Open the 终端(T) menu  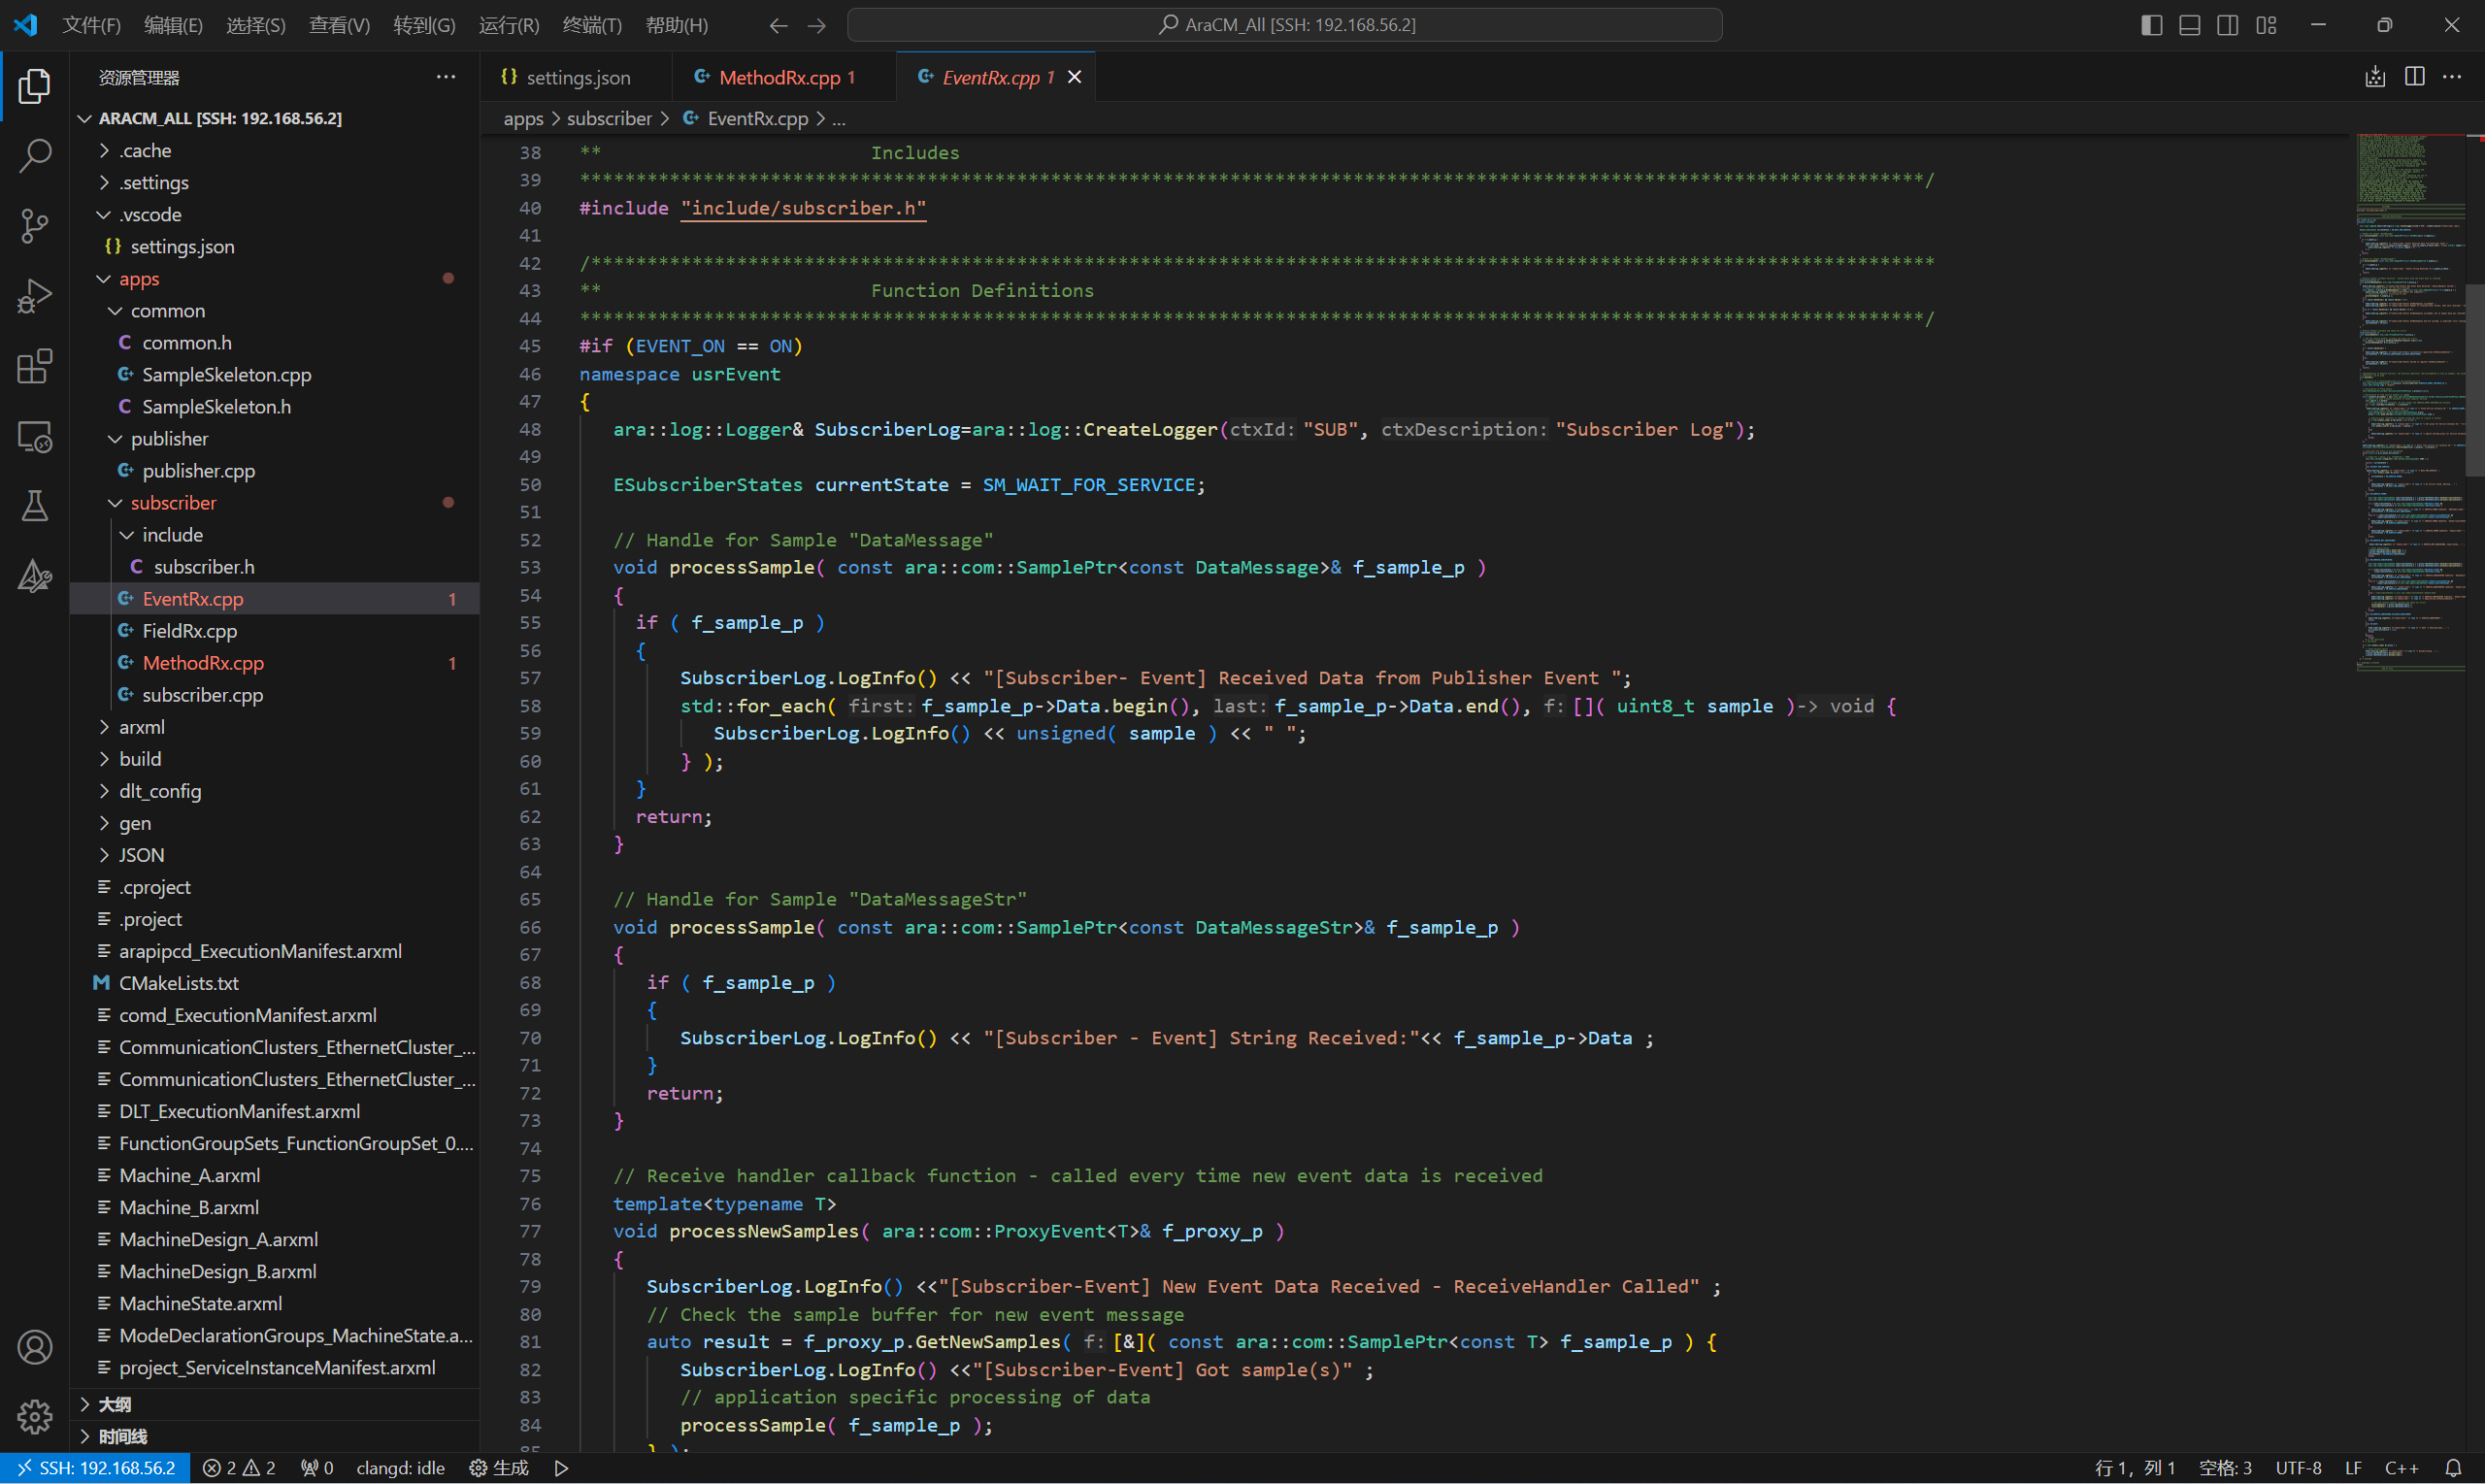(591, 25)
